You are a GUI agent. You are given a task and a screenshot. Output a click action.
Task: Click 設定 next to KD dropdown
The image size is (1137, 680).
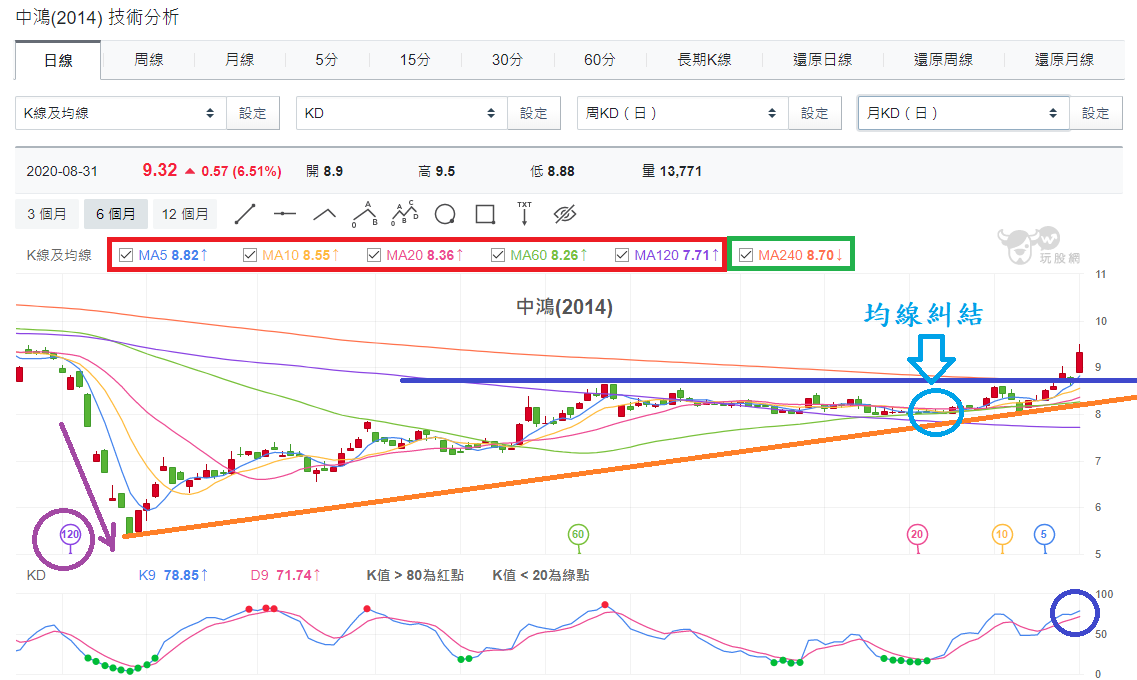point(534,113)
